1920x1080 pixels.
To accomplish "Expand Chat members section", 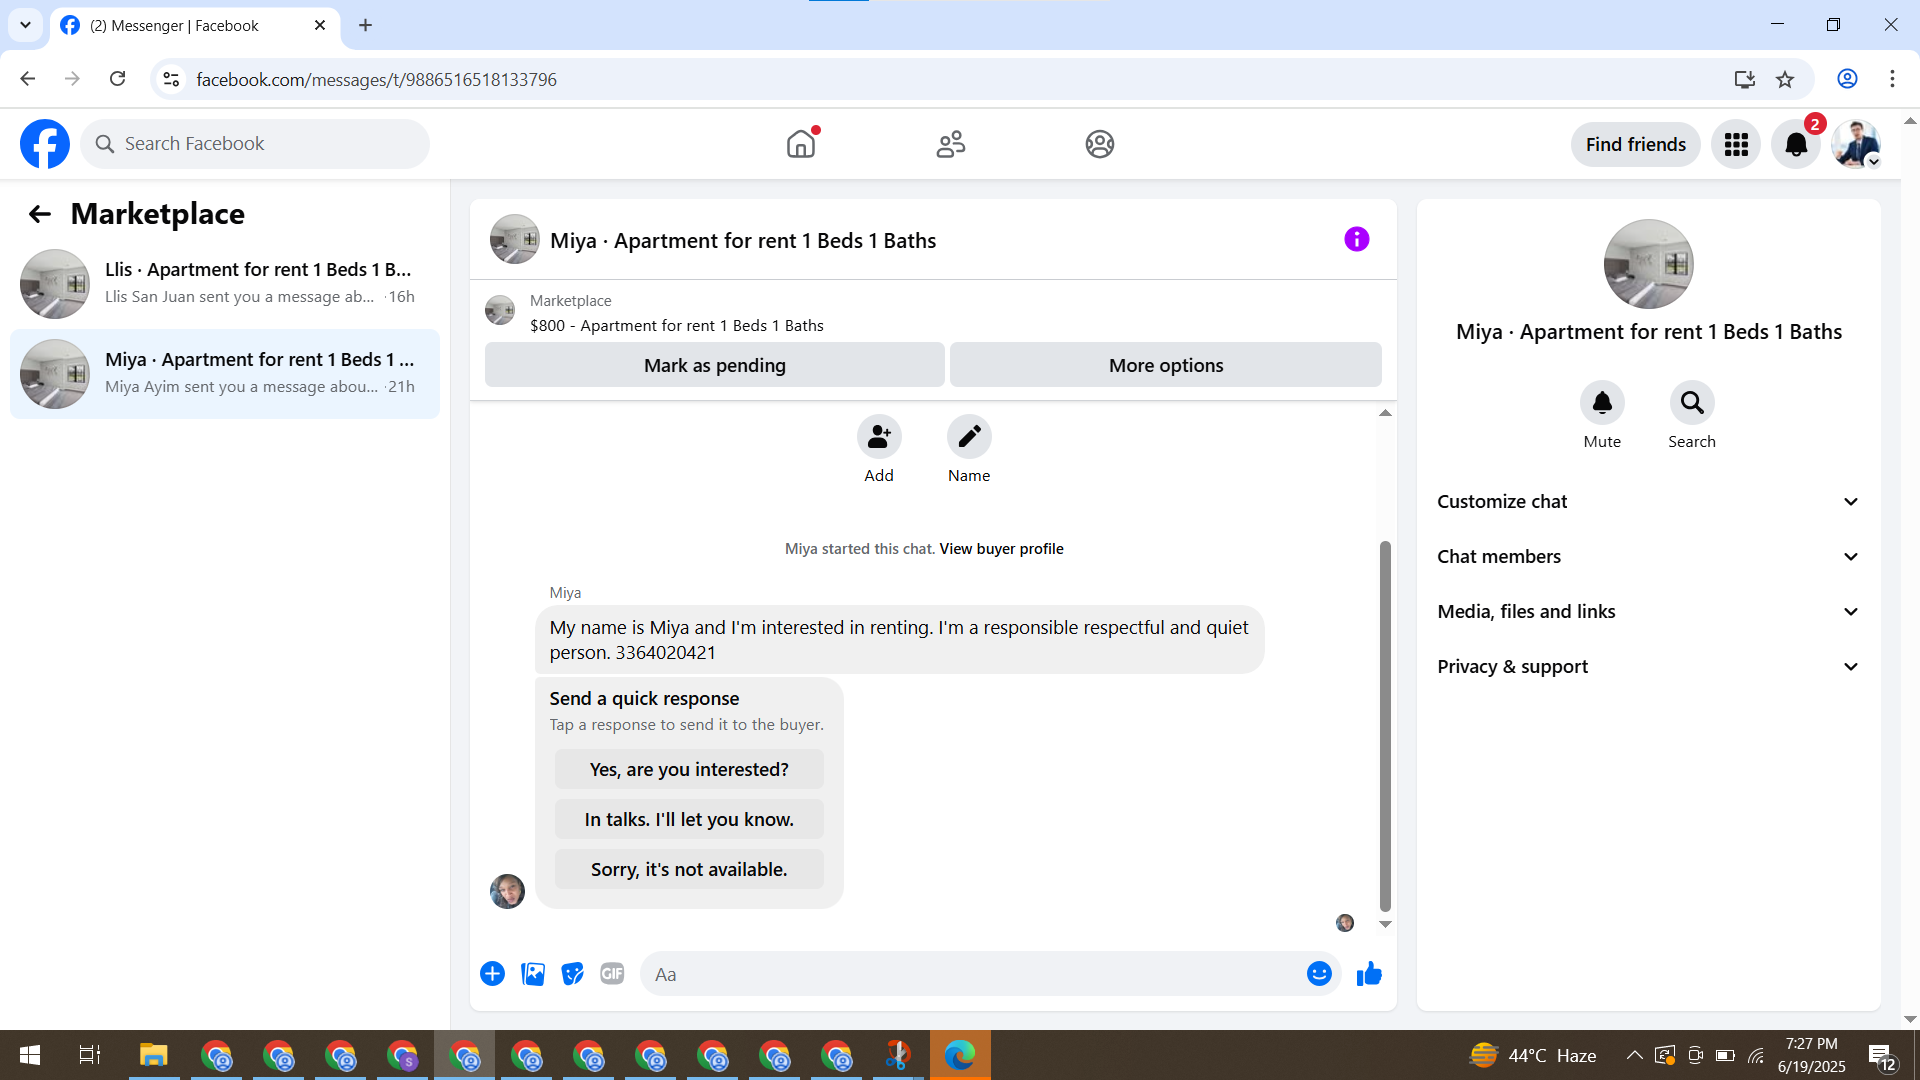I will point(1649,557).
